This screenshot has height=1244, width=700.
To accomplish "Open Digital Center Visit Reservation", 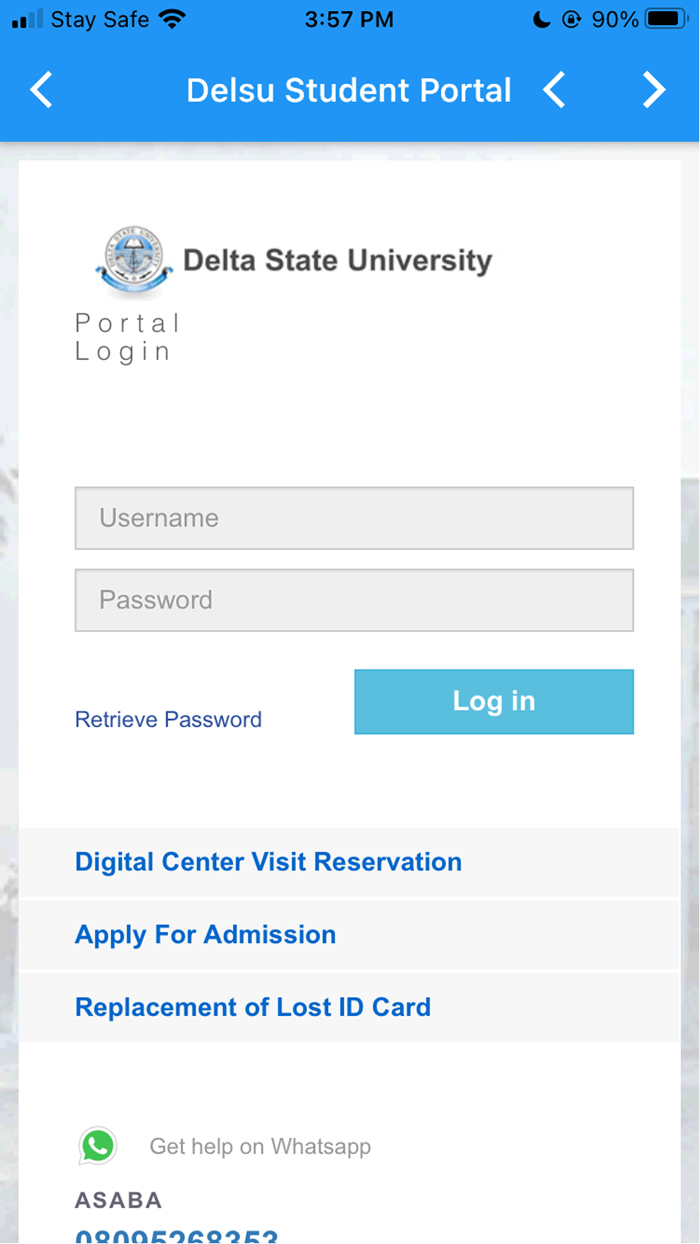I will pos(268,862).
